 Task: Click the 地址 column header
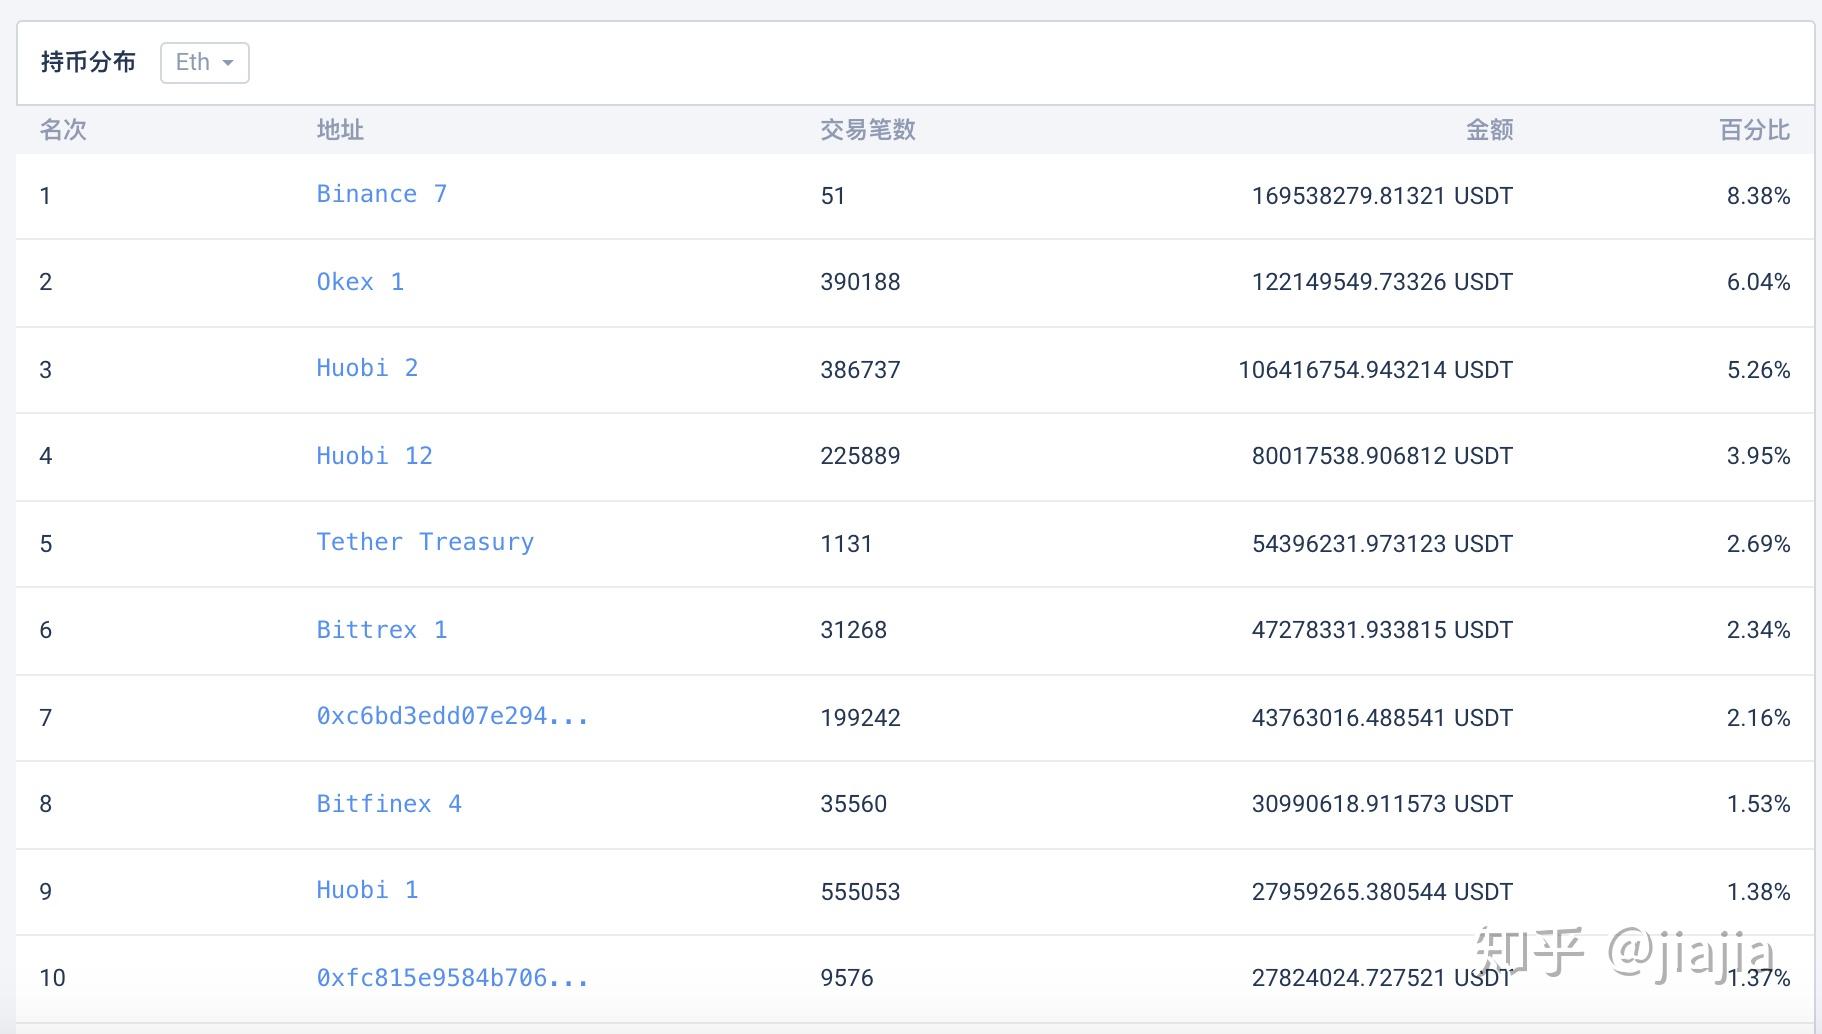[x=340, y=130]
